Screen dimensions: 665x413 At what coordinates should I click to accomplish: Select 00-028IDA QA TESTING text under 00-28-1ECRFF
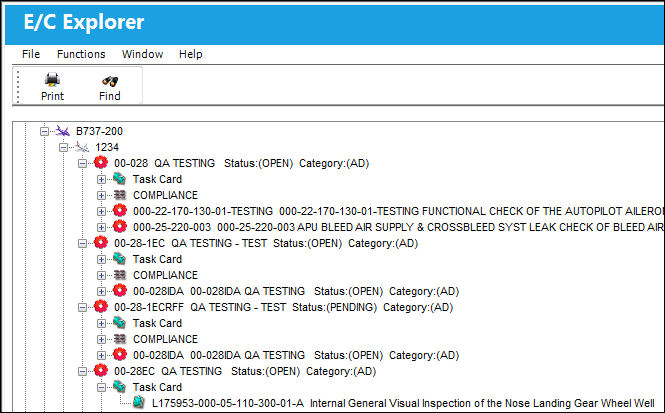click(x=296, y=355)
